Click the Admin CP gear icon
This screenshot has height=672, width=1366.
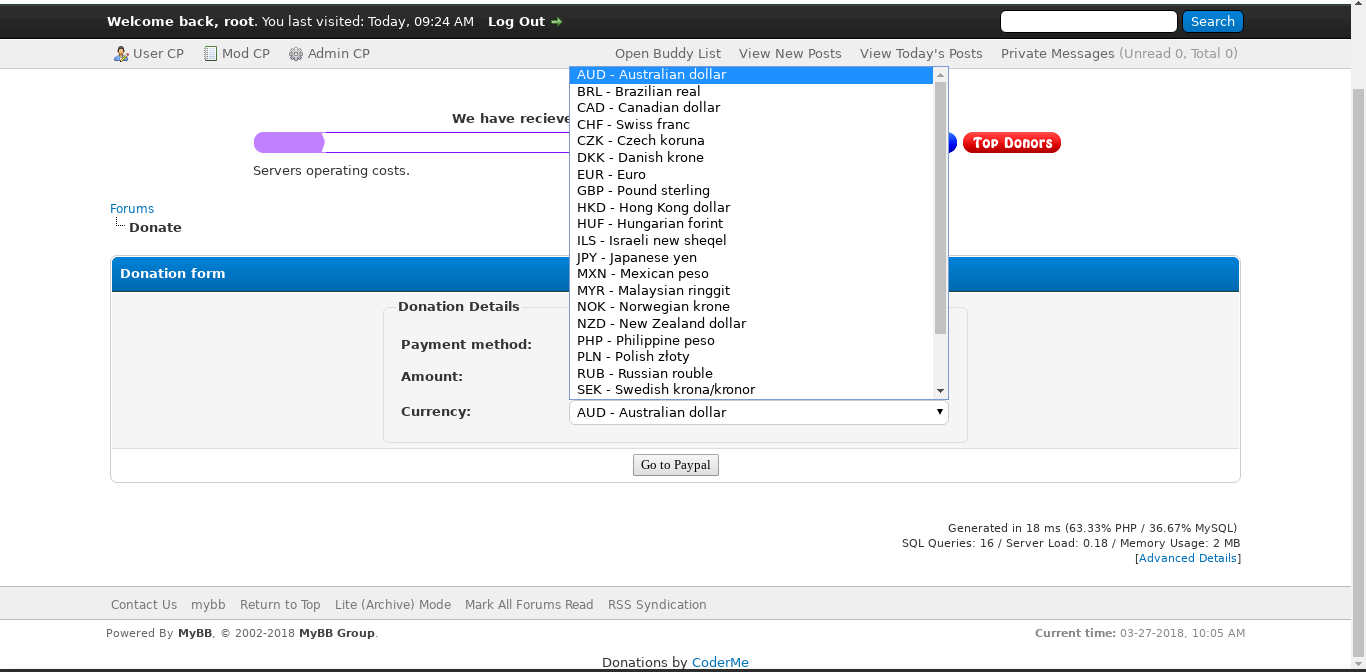pyautogui.click(x=296, y=54)
